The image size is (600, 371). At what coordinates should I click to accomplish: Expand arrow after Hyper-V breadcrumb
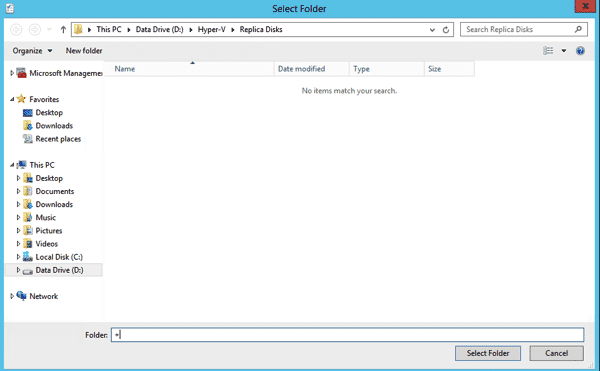233,29
